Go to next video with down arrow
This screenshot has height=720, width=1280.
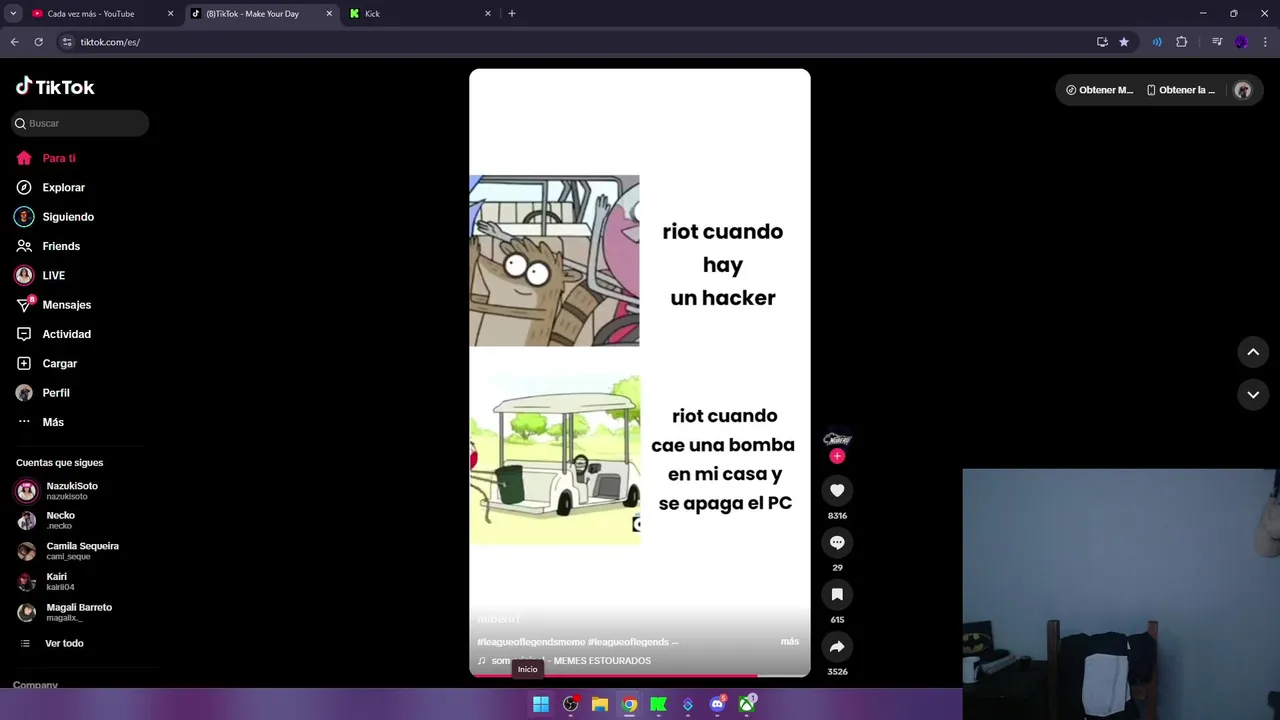(x=1253, y=394)
